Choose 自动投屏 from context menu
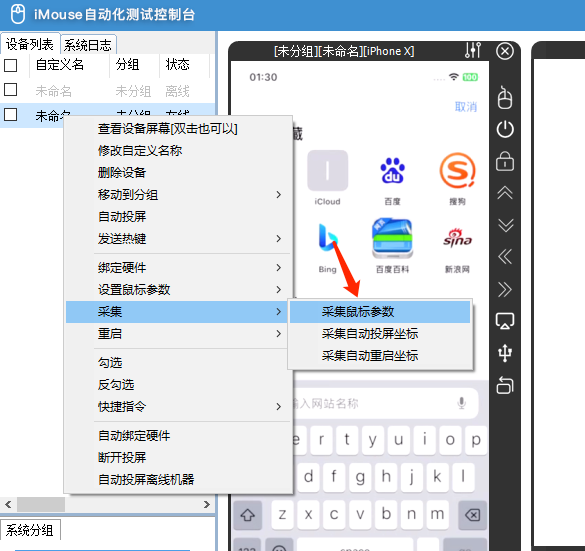This screenshot has height=551, width=585. [178, 217]
